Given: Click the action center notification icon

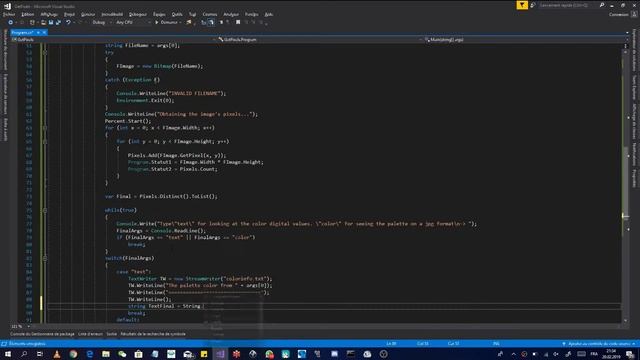Looking at the screenshot, I should pos(631,354).
